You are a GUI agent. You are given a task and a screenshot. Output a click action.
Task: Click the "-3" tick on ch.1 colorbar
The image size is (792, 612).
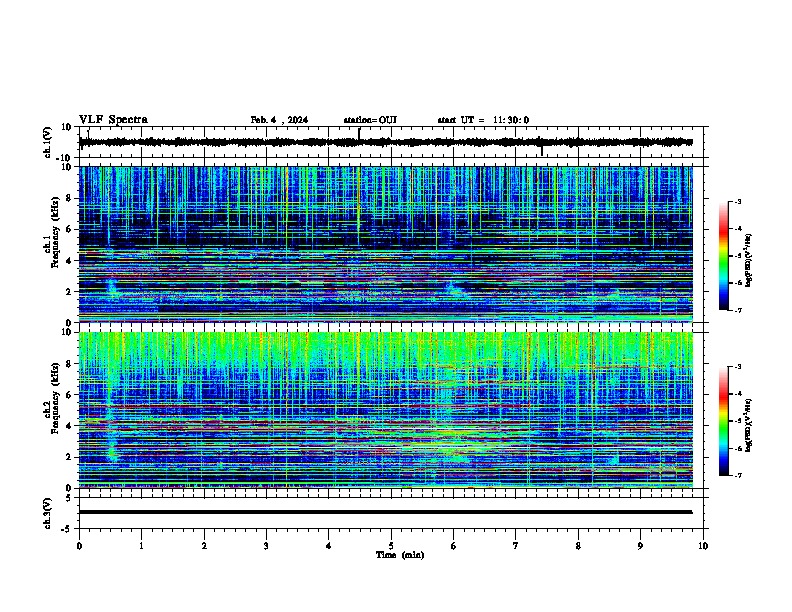point(737,201)
